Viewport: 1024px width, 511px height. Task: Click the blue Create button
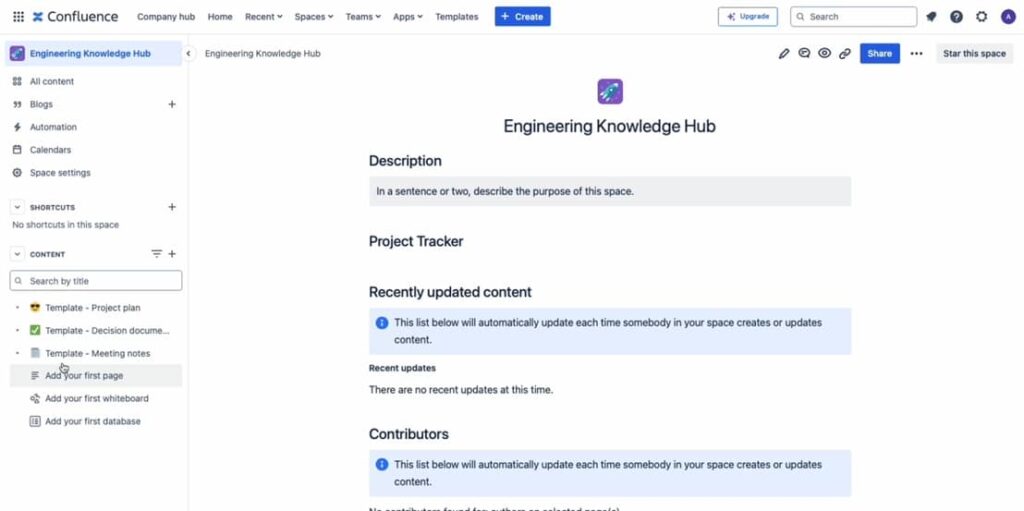tap(522, 17)
